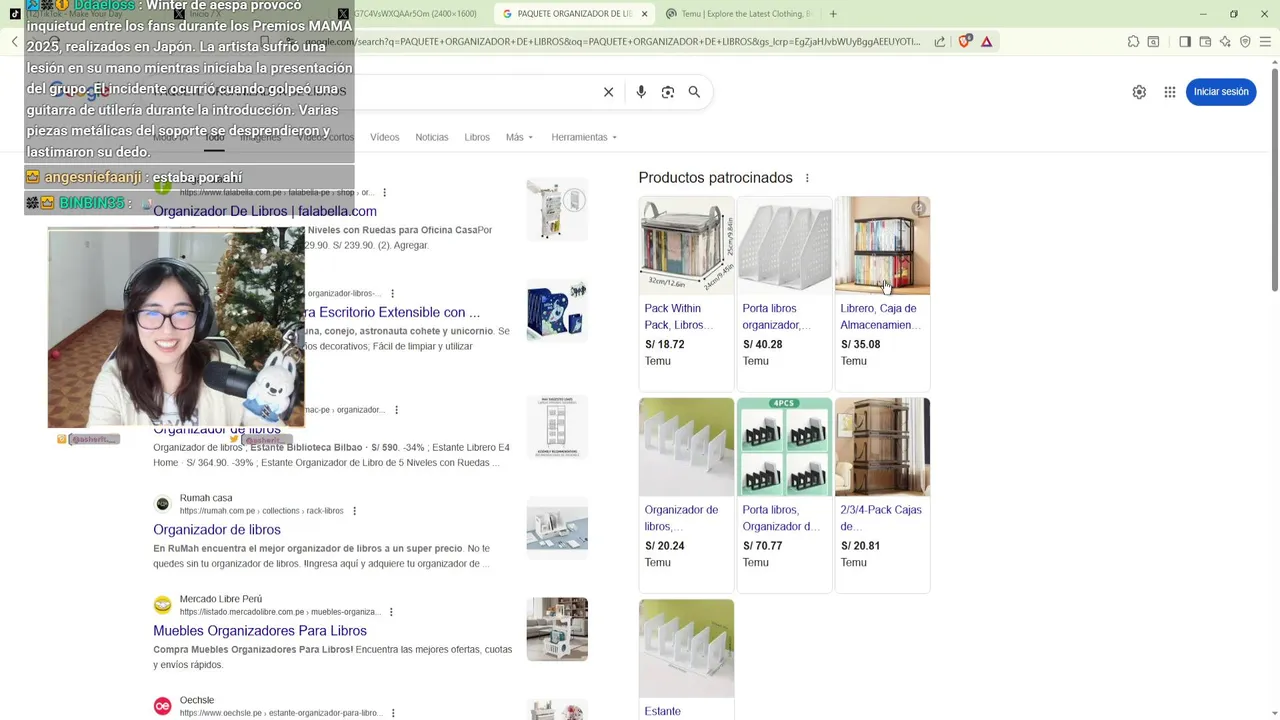Open Brave VPN shield icon
This screenshot has width=1280, height=720.
(x=1245, y=42)
